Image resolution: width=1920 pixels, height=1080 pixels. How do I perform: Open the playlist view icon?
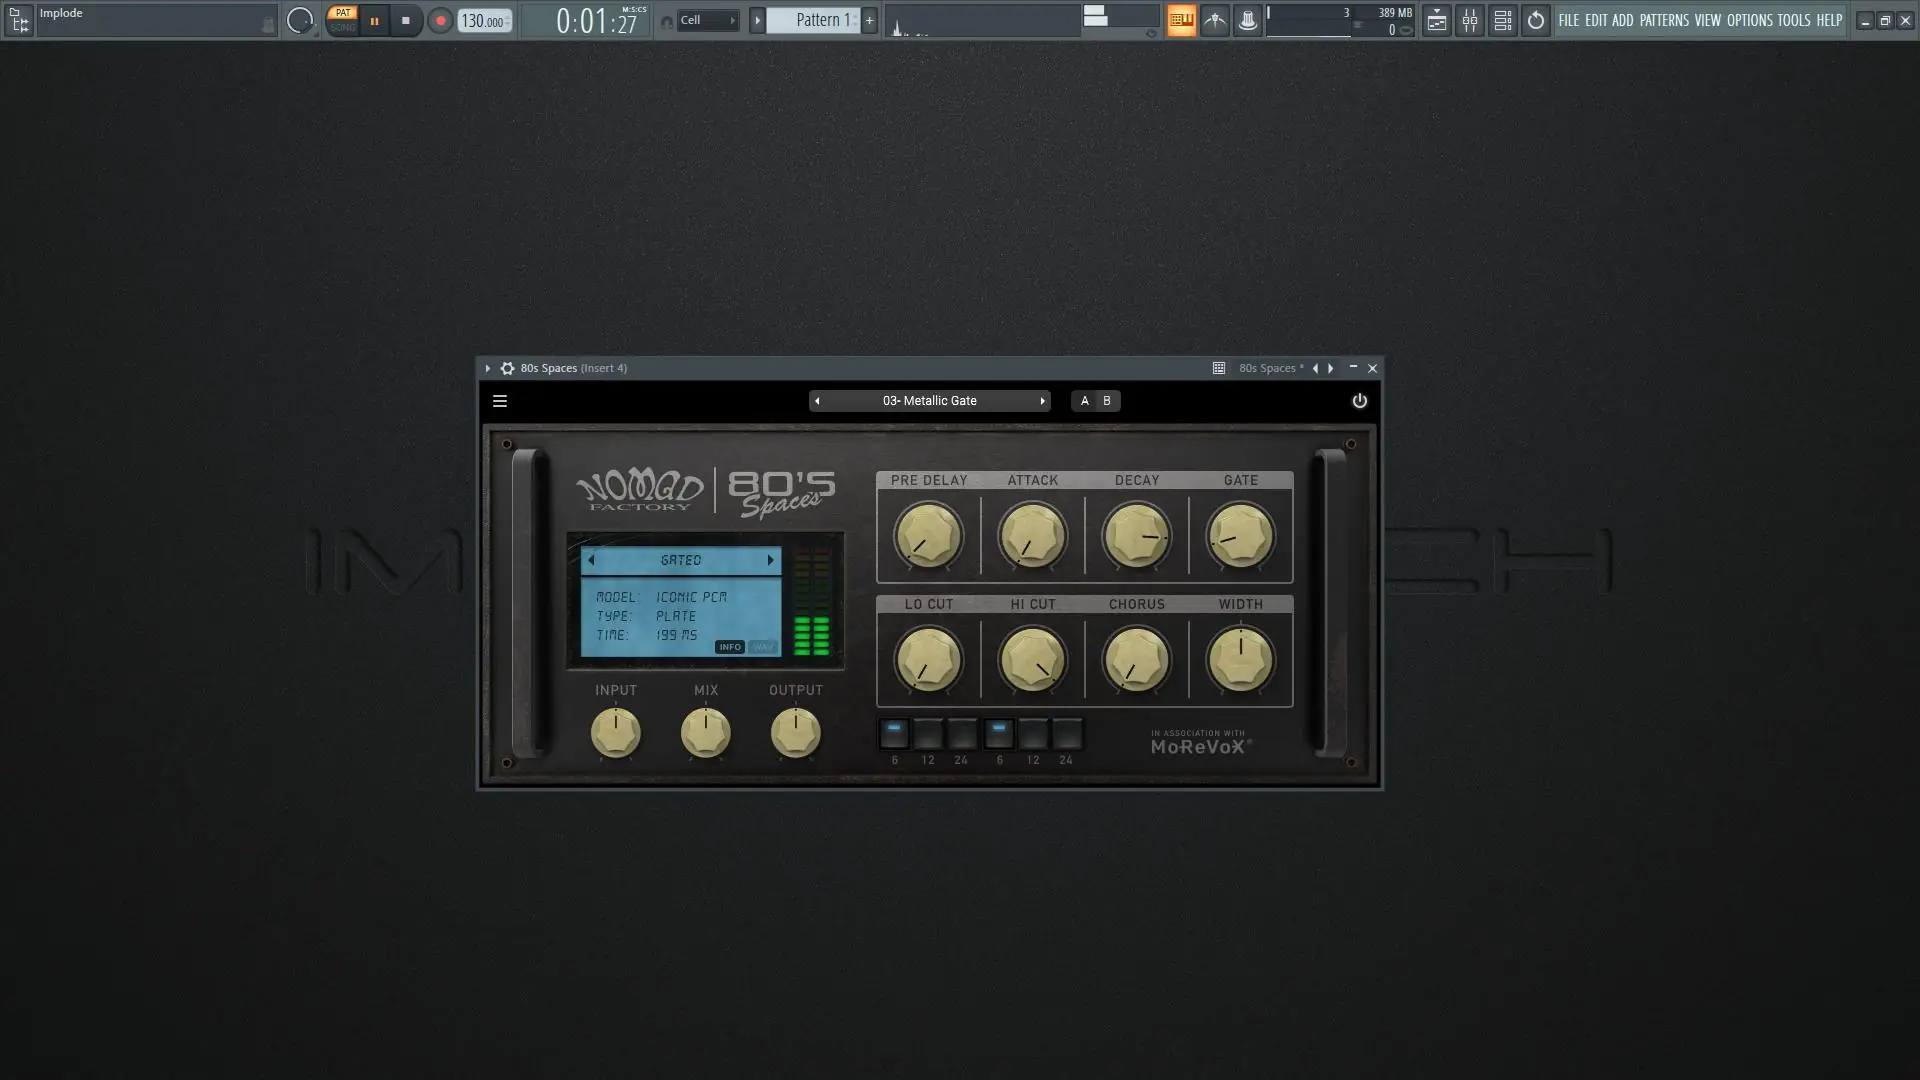[x=1436, y=20]
